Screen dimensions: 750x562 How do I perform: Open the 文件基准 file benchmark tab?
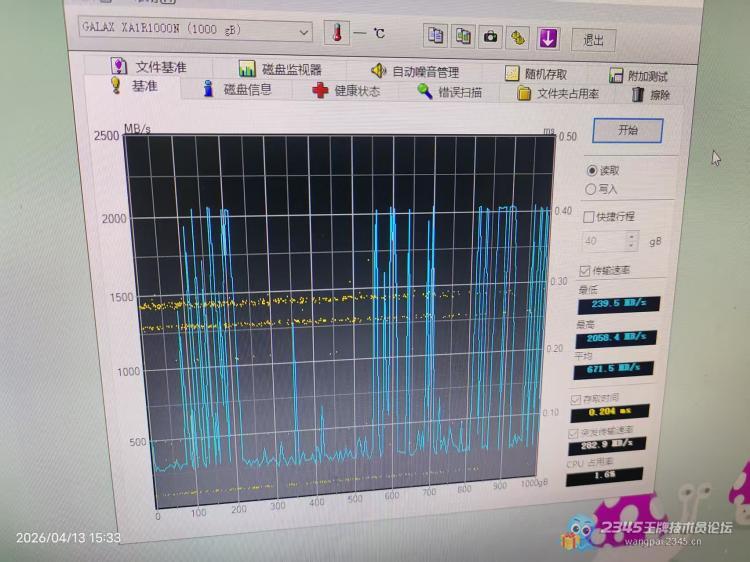(x=149, y=67)
